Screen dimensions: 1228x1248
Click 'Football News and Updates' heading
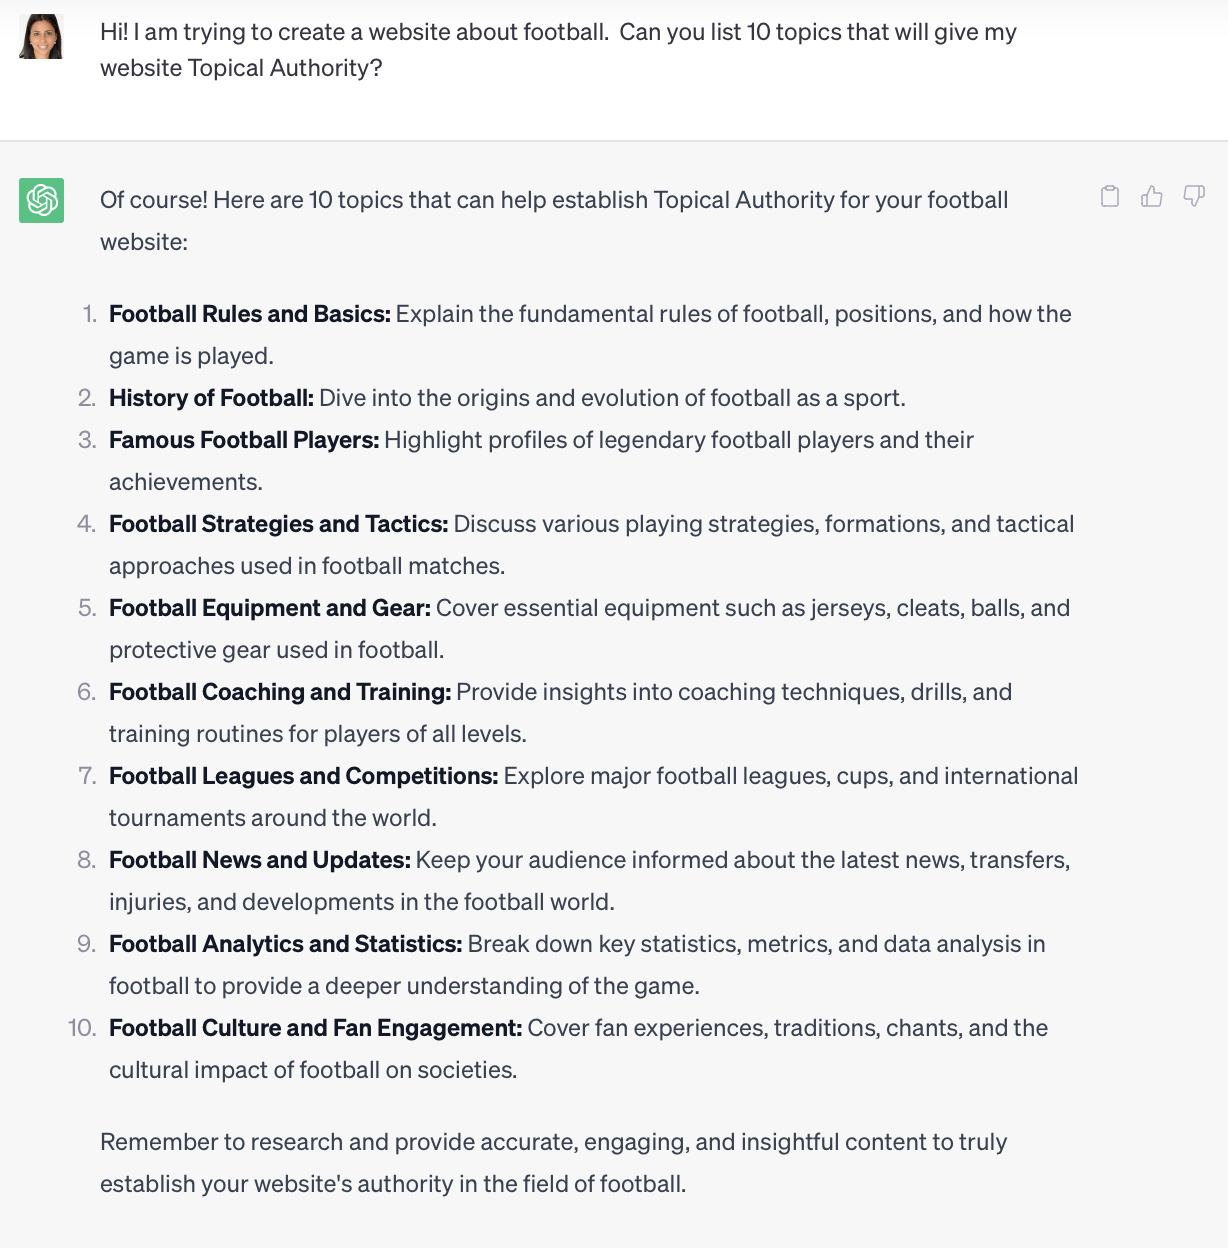(260, 860)
